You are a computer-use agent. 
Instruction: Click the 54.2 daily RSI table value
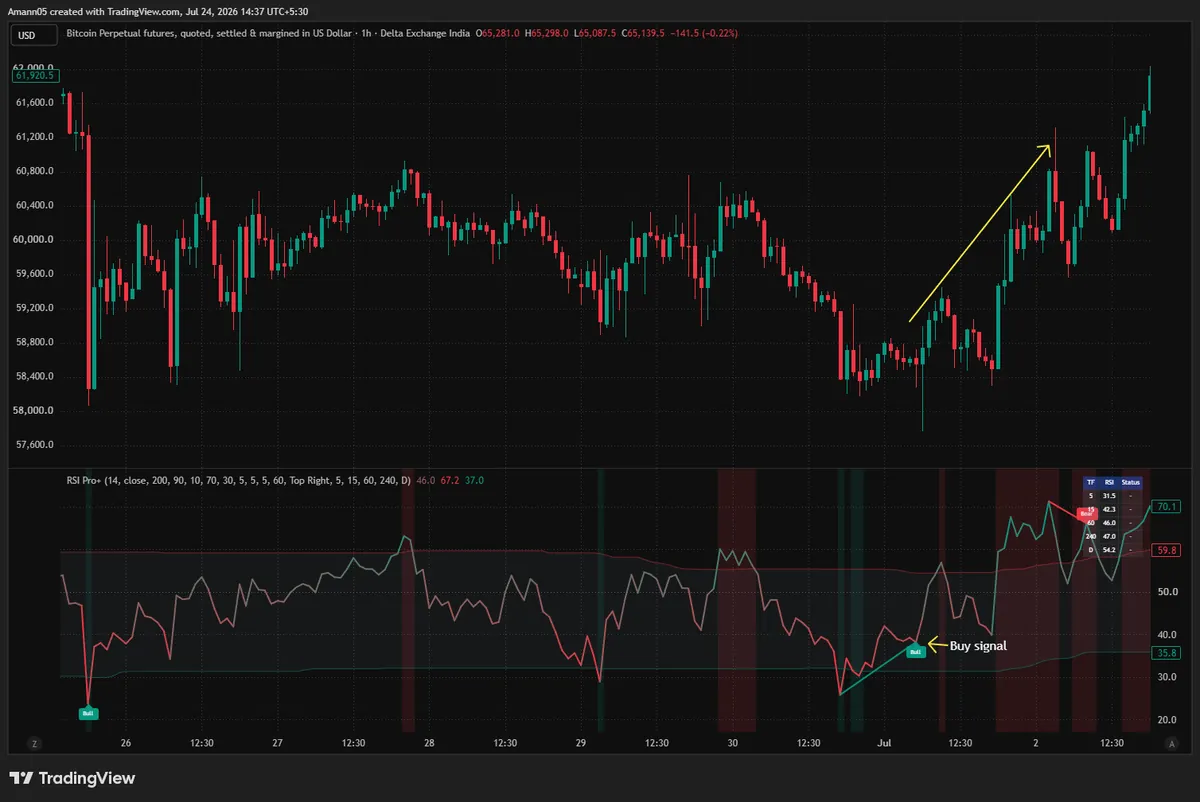click(1109, 550)
